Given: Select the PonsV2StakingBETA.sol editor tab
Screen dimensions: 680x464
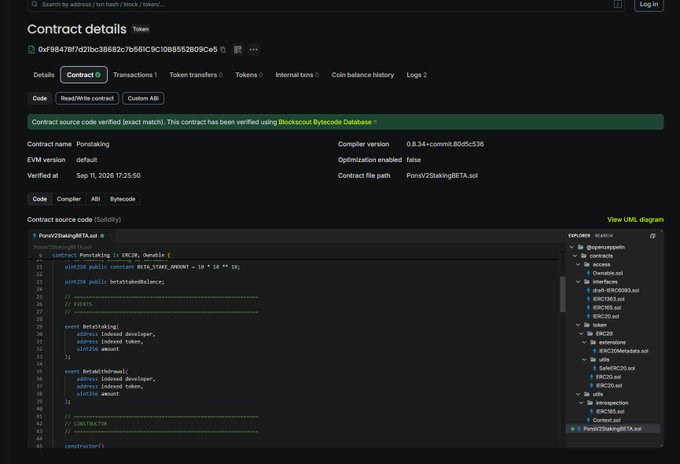Looking at the screenshot, I should click(71, 236).
